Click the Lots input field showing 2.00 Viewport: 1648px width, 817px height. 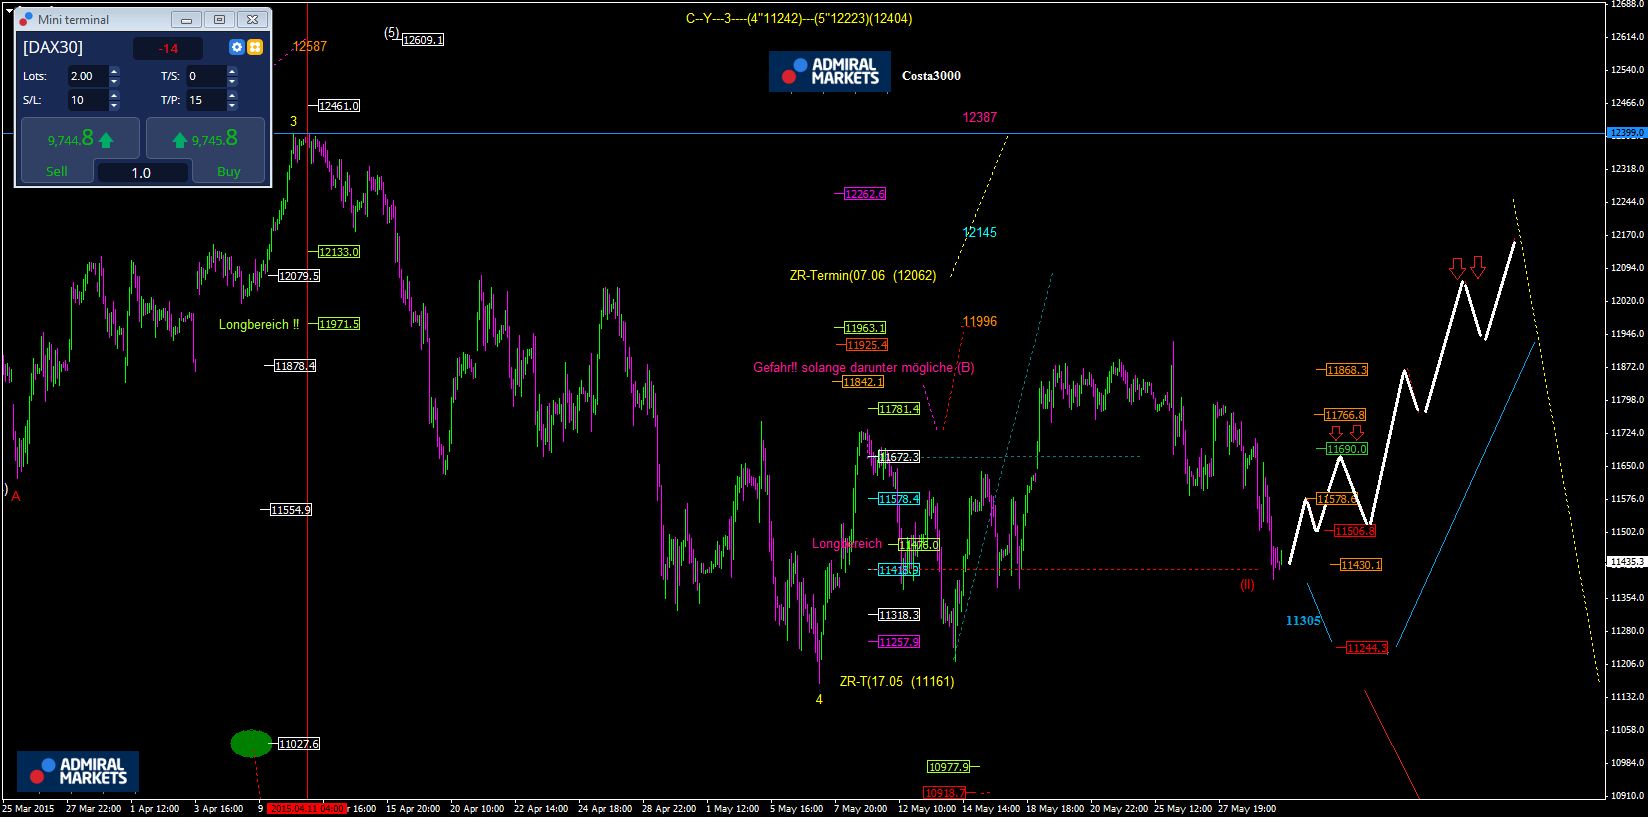point(87,76)
